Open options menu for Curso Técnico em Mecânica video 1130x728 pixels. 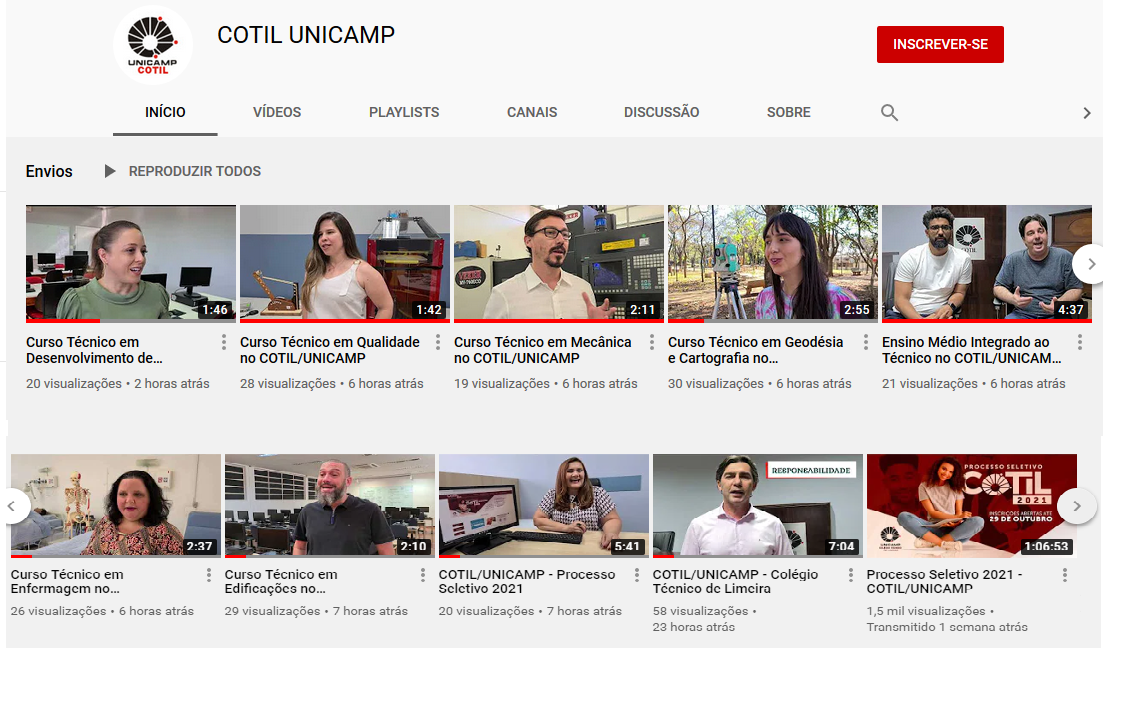(652, 342)
